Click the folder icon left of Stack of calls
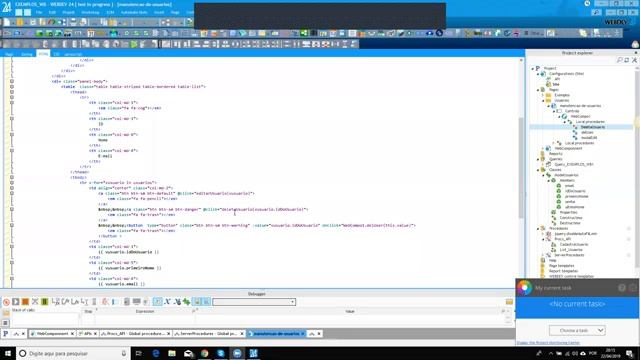 click(6, 312)
